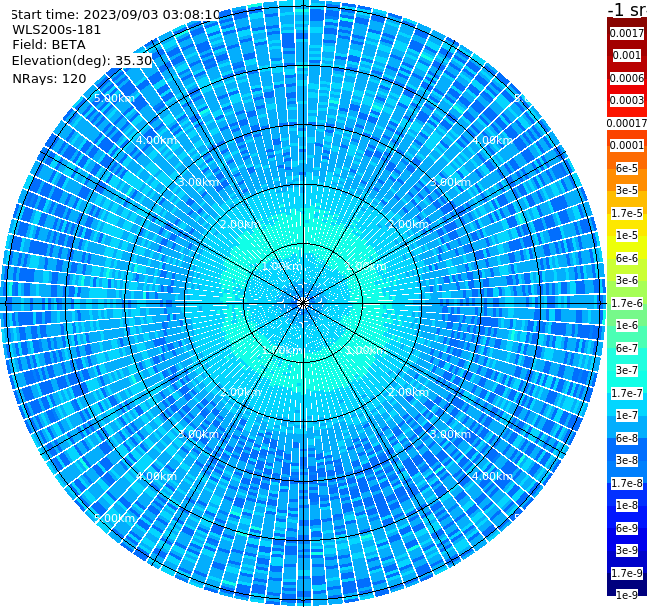The height and width of the screenshot is (607, 647).
Task: Click the 6e-9 colorbar label
Action: coord(627,528)
